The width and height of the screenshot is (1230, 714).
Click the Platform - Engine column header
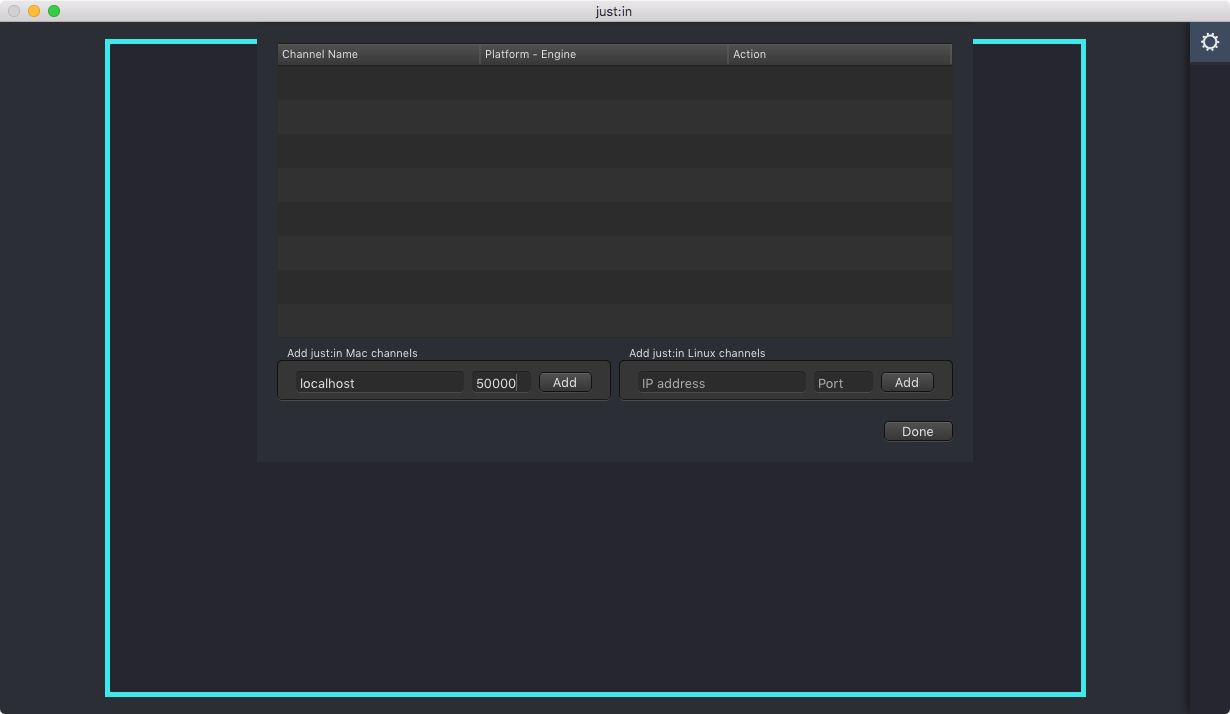pyautogui.click(x=604, y=54)
